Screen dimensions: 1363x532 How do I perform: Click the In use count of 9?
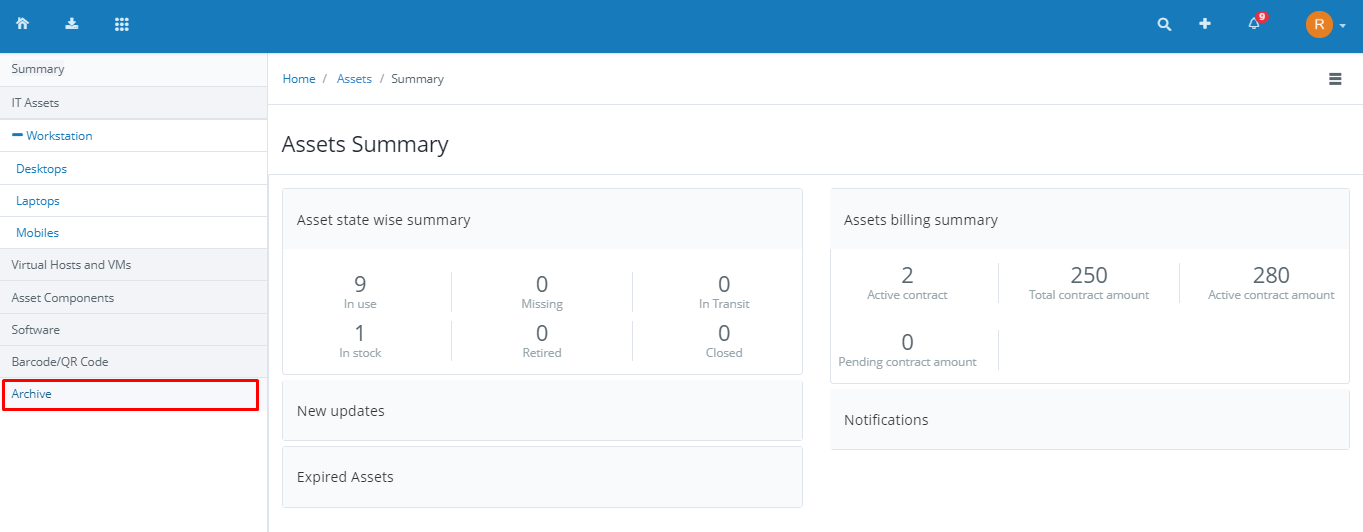(360, 285)
